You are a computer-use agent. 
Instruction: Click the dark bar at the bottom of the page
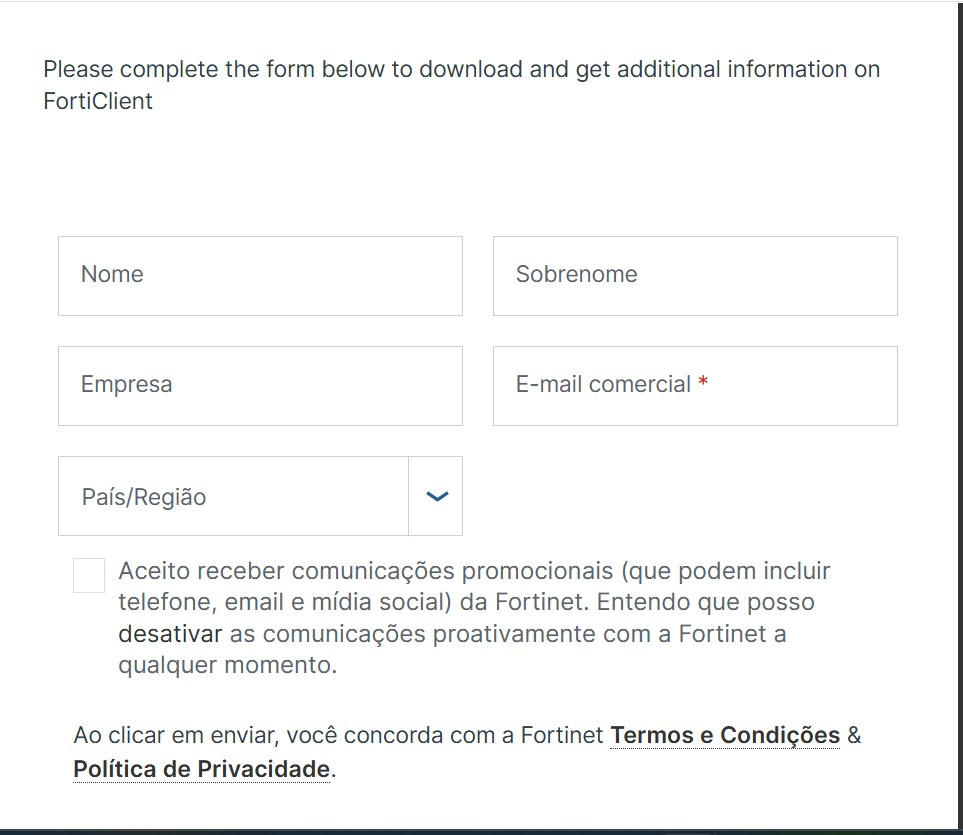click(482, 832)
